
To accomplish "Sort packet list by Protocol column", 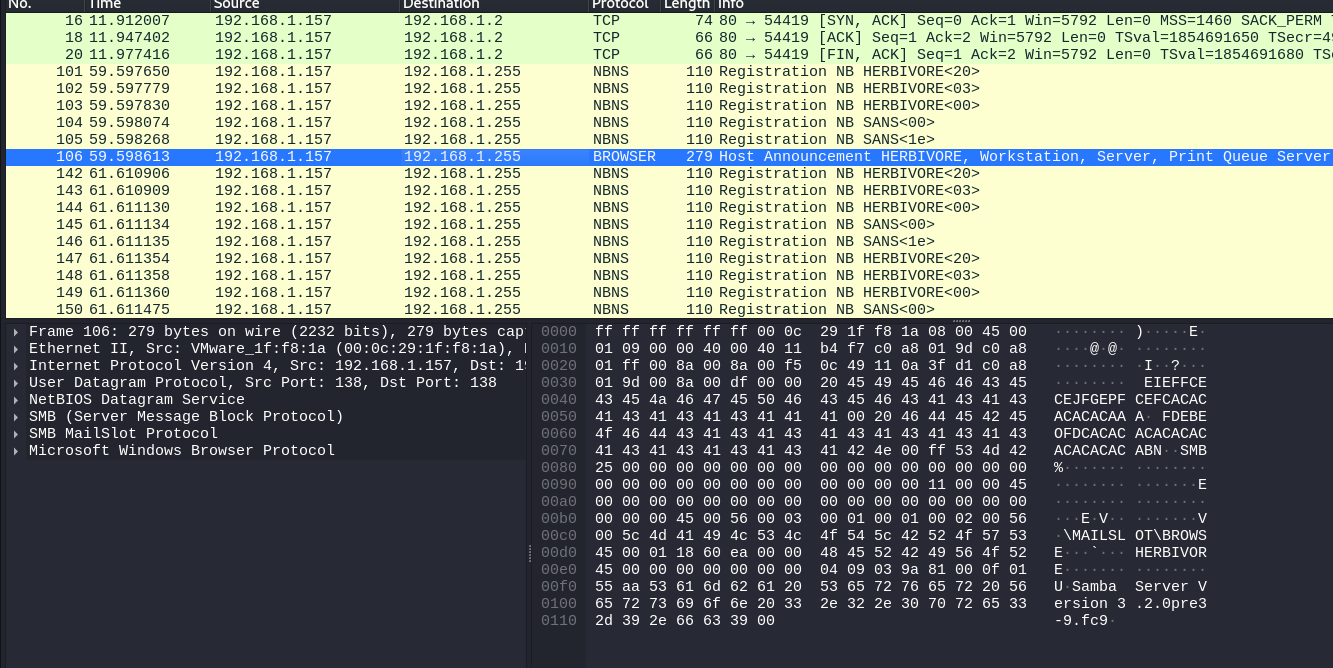I will click(620, 5).
